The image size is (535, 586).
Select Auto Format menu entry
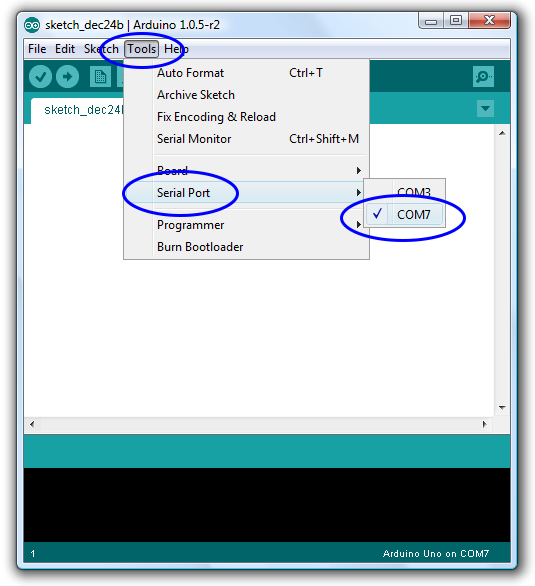point(247,73)
